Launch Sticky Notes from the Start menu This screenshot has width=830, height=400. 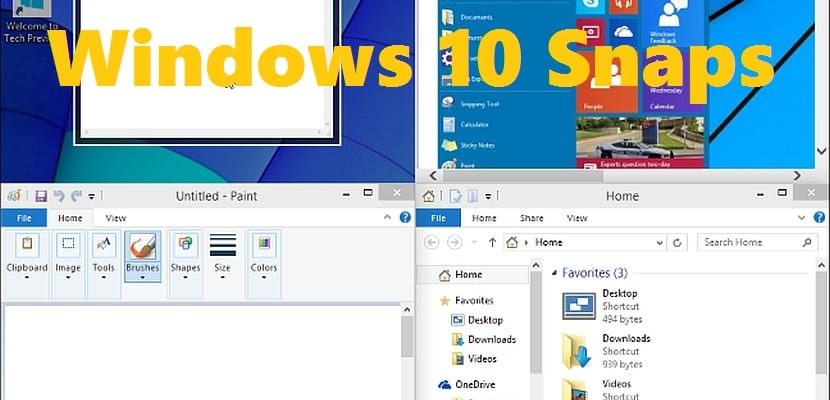[468, 146]
